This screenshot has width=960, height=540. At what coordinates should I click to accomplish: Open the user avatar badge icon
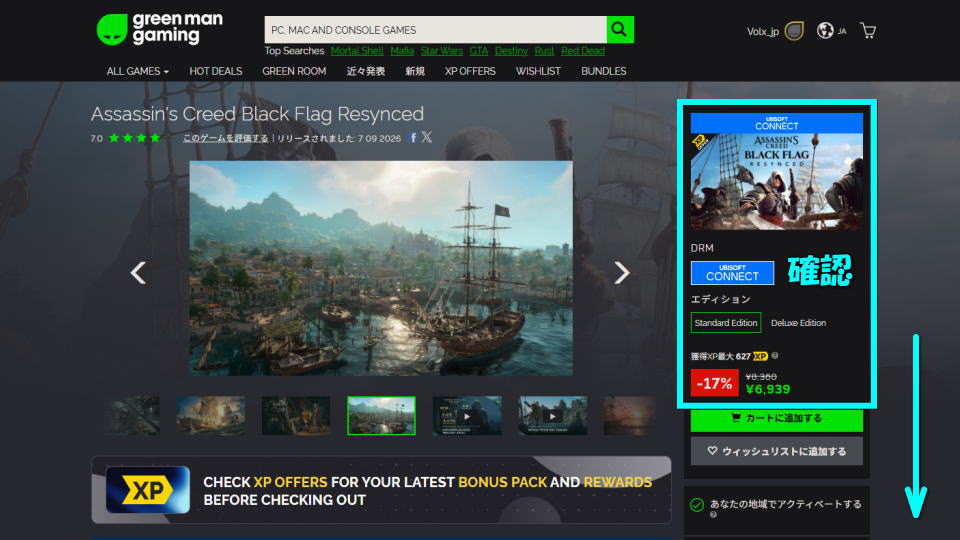pyautogui.click(x=793, y=31)
